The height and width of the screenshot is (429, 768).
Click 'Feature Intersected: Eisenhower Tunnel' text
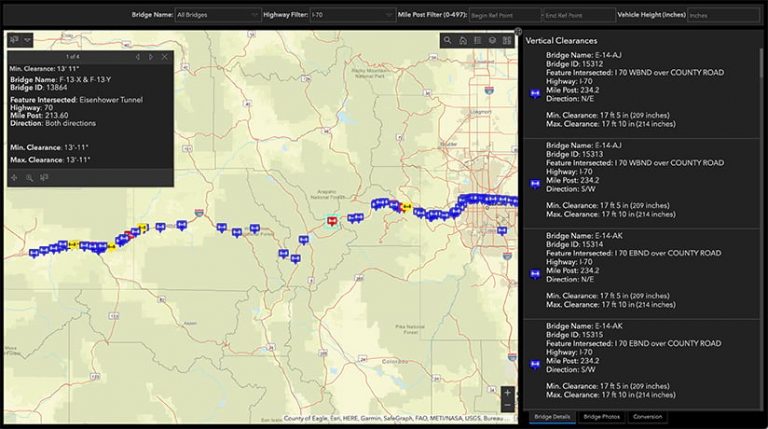point(76,99)
